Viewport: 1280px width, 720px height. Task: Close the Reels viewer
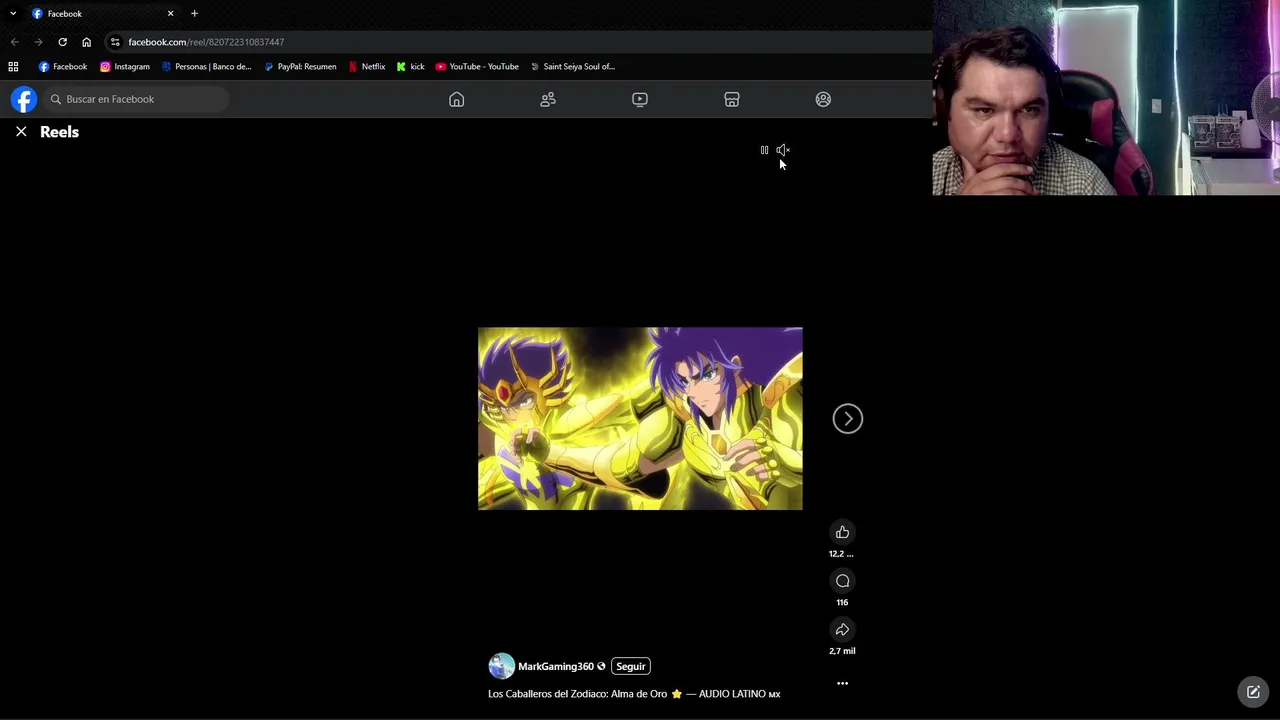coord(21,132)
